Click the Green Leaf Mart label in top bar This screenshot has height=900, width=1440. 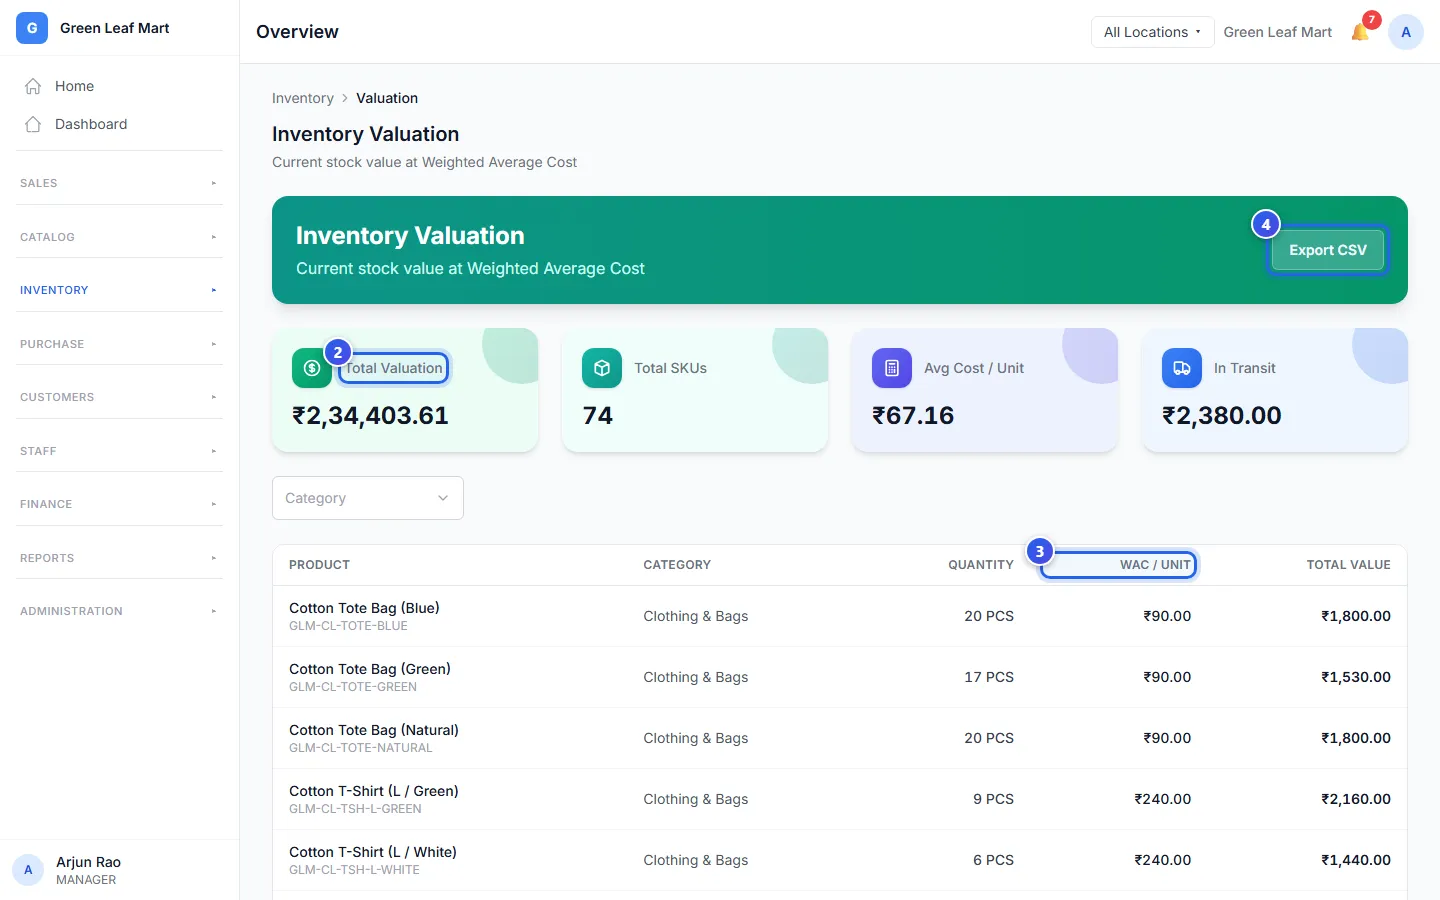point(1278,32)
